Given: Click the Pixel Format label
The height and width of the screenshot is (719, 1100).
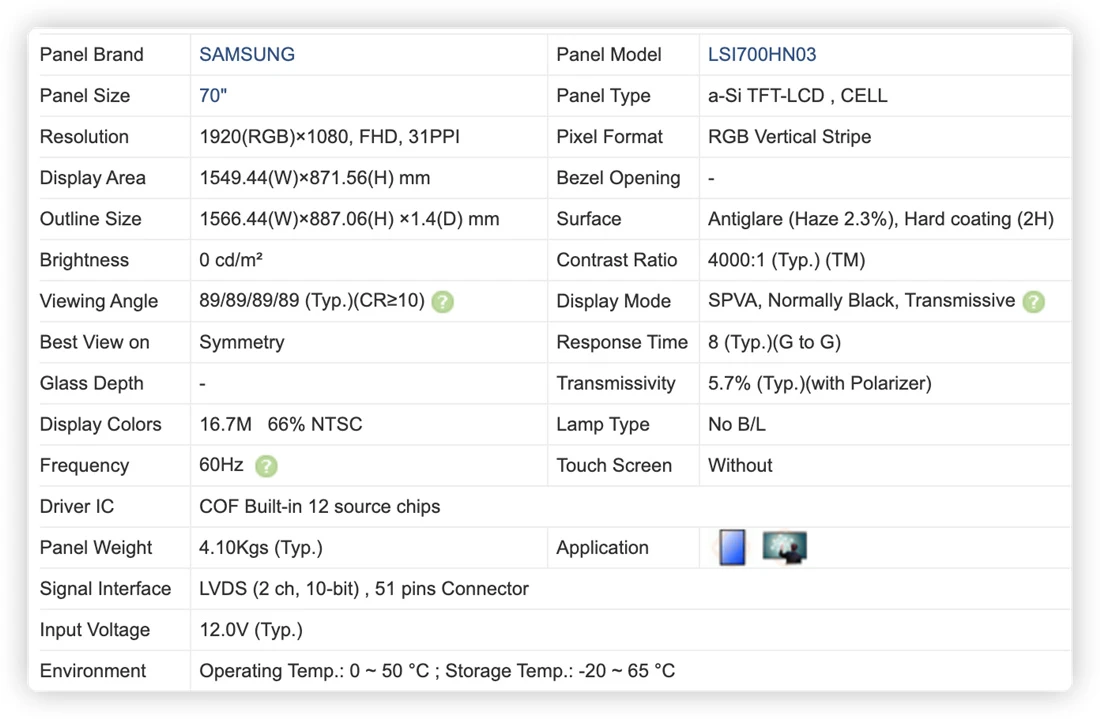Looking at the screenshot, I should pyautogui.click(x=610, y=137).
